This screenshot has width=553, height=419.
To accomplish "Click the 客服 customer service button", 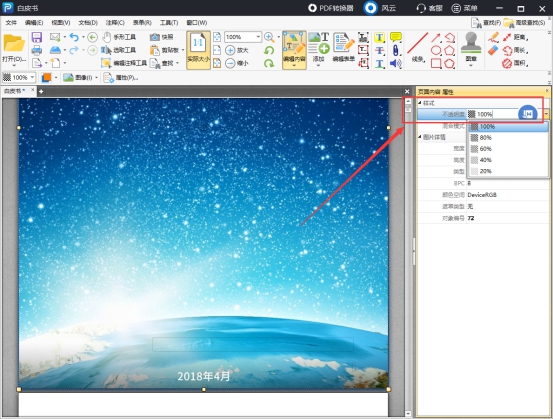I will [x=430, y=8].
